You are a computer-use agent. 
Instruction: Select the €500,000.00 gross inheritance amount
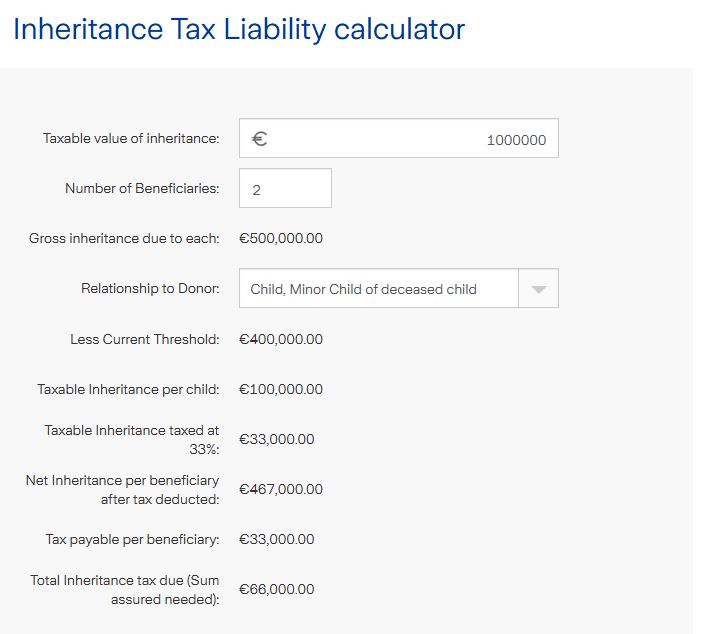click(281, 239)
